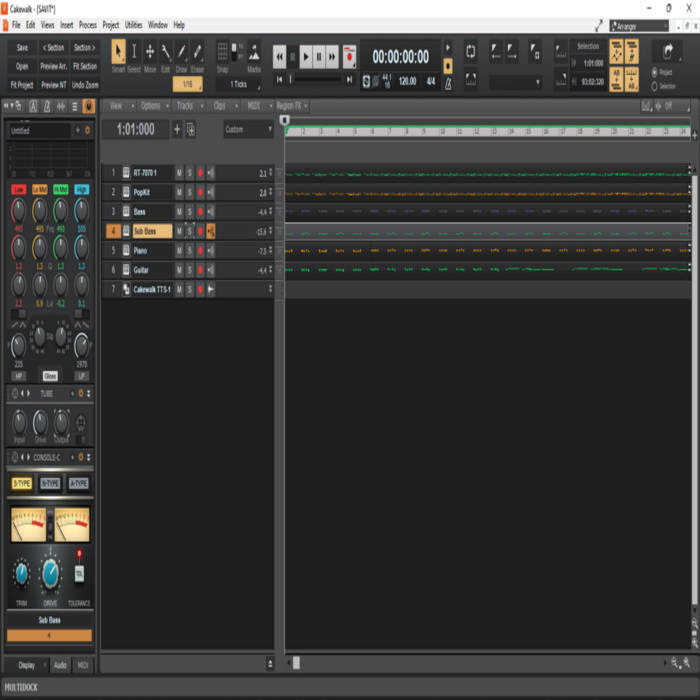Toggle the metronome icon
Image resolution: width=700 pixels, height=700 pixels.
click(448, 83)
